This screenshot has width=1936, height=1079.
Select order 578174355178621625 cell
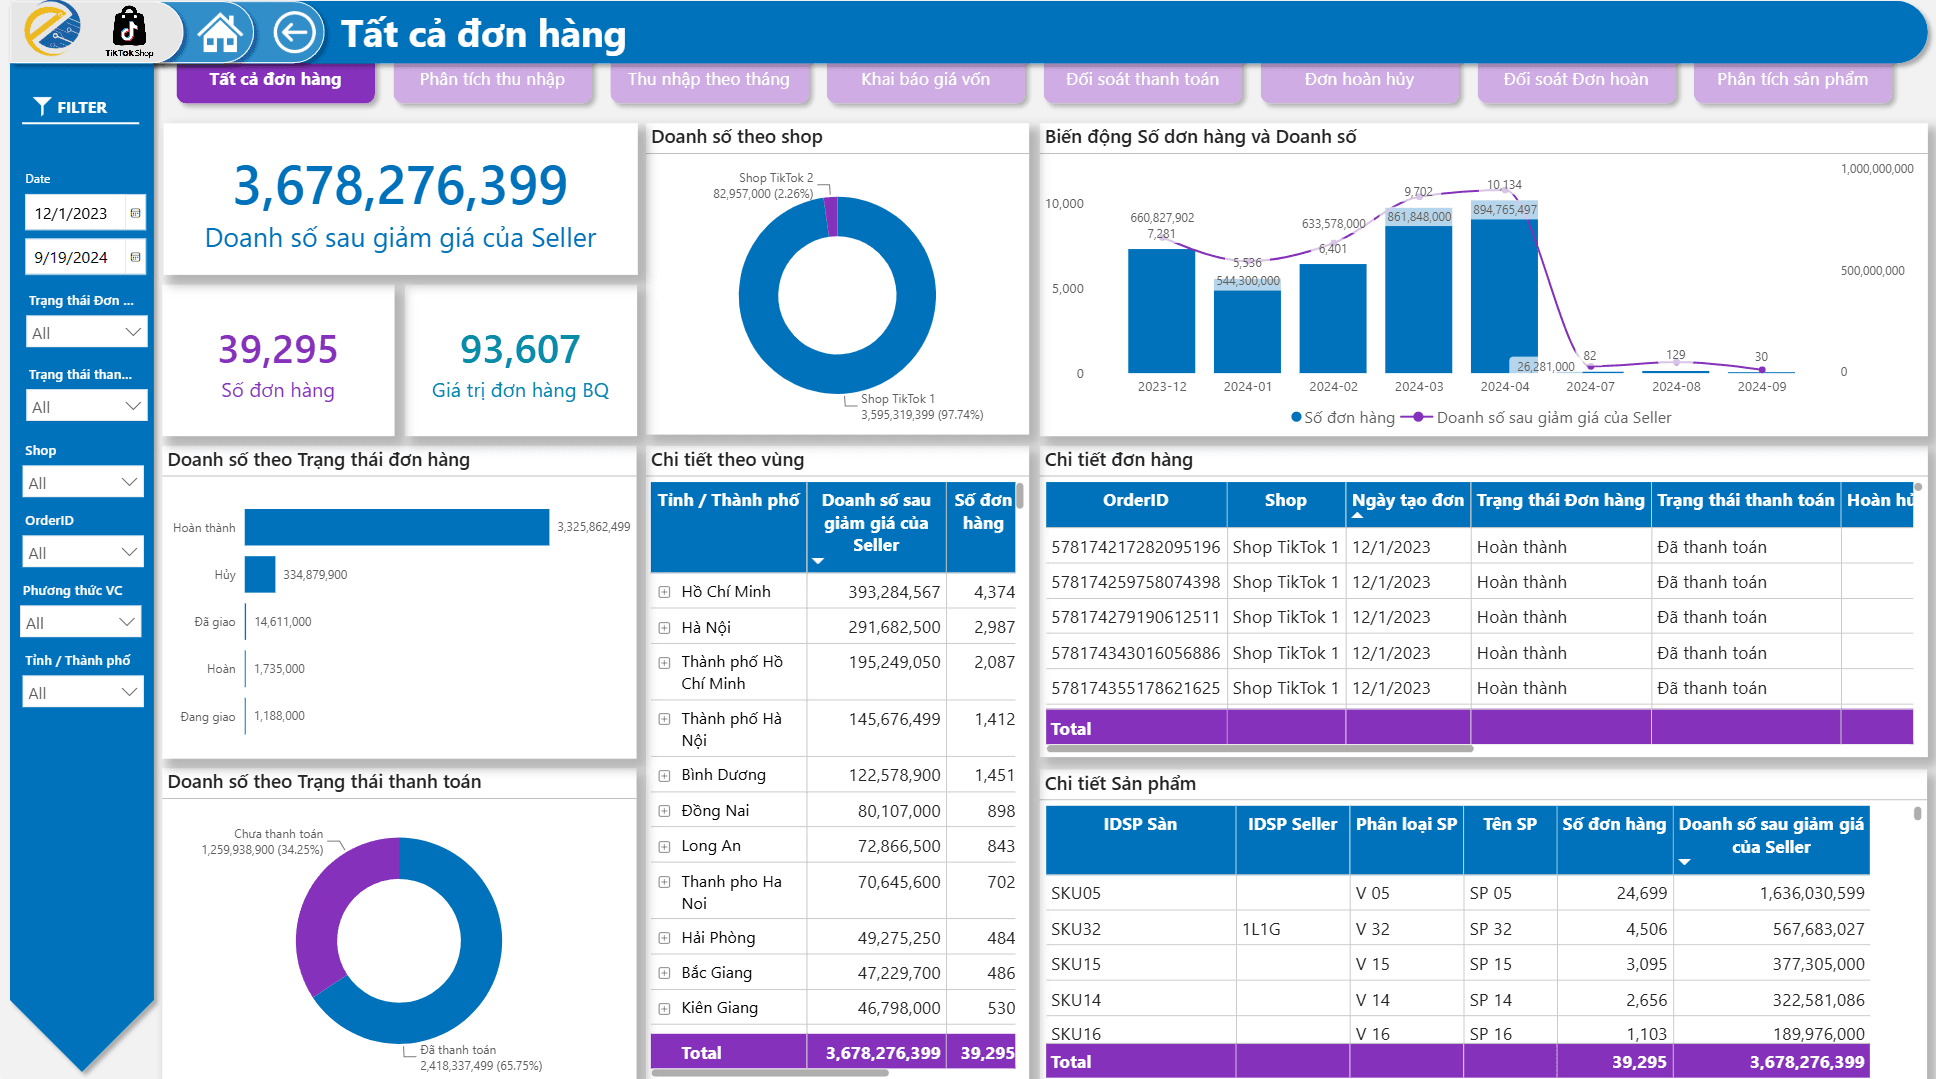coord(1136,688)
